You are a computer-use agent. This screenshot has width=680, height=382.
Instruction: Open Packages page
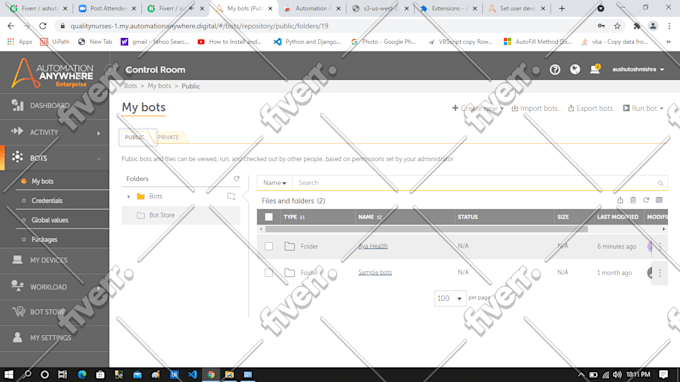coord(44,239)
